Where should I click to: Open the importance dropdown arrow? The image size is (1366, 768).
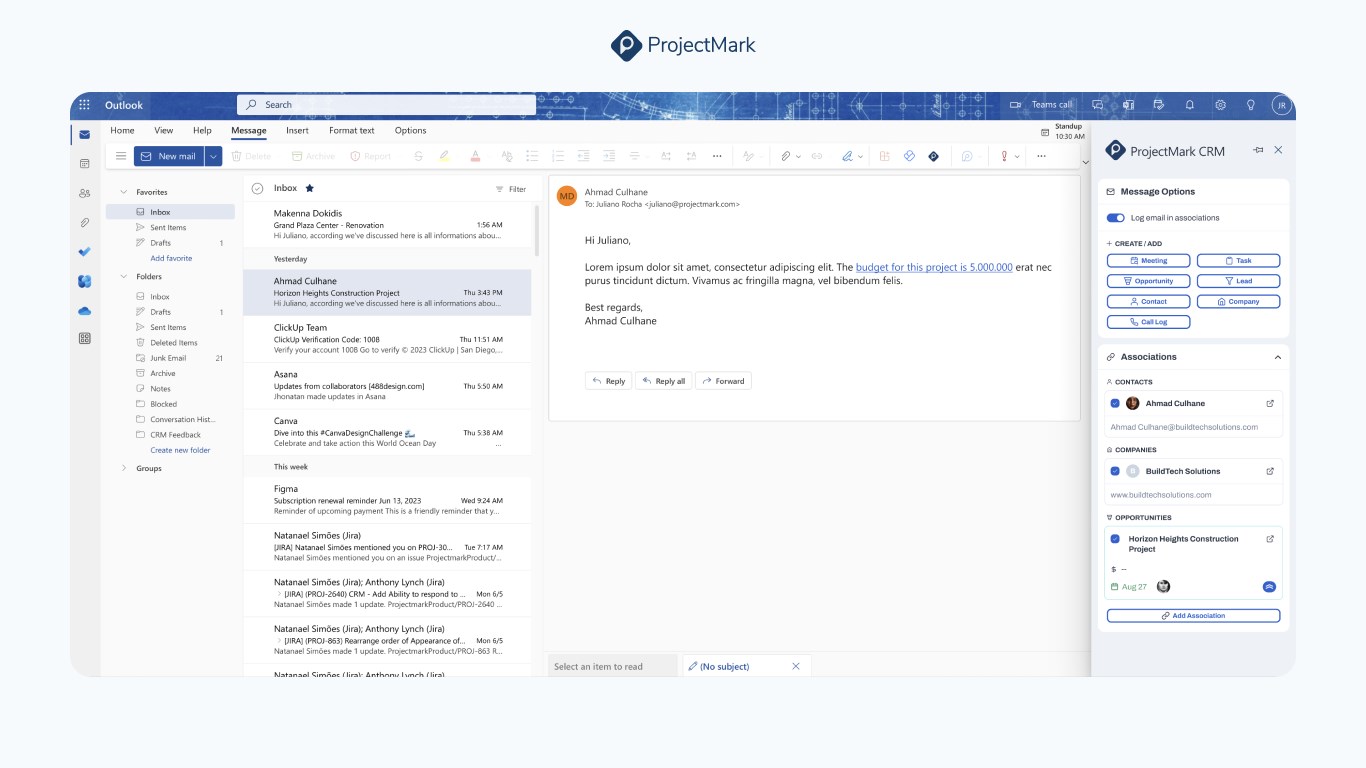pos(1017,157)
